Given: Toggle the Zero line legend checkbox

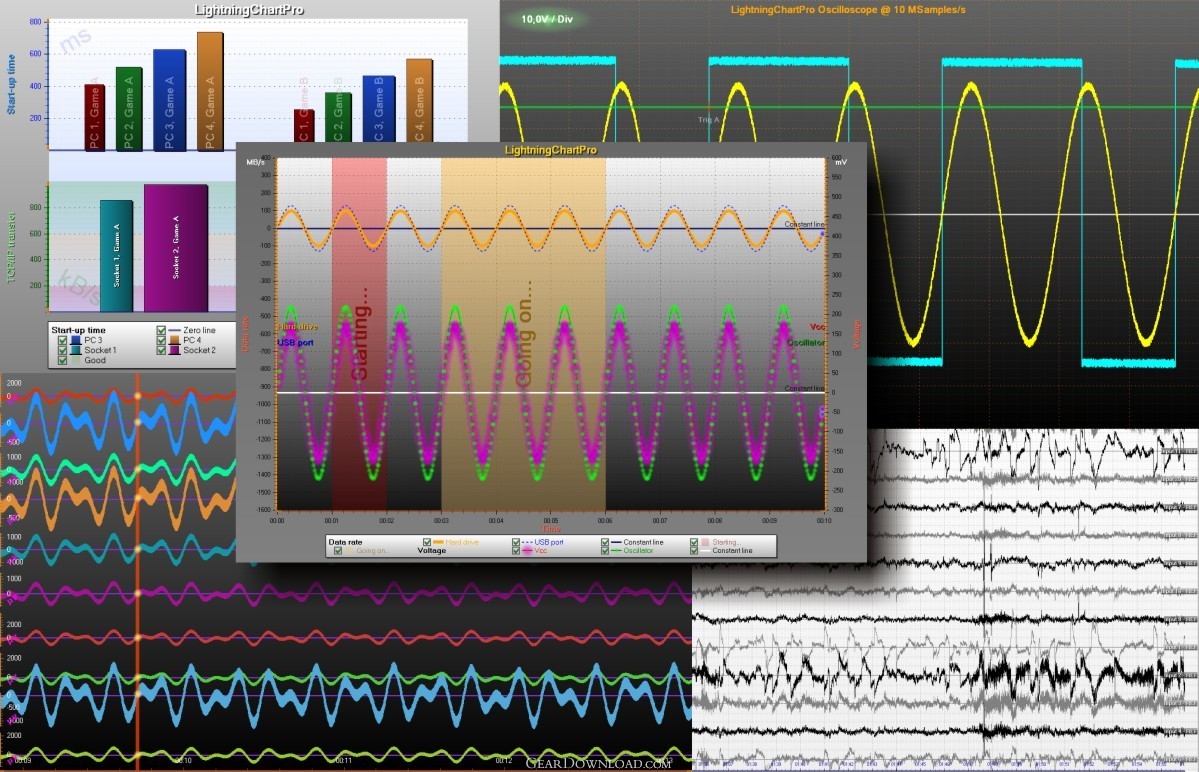Looking at the screenshot, I should point(161,331).
